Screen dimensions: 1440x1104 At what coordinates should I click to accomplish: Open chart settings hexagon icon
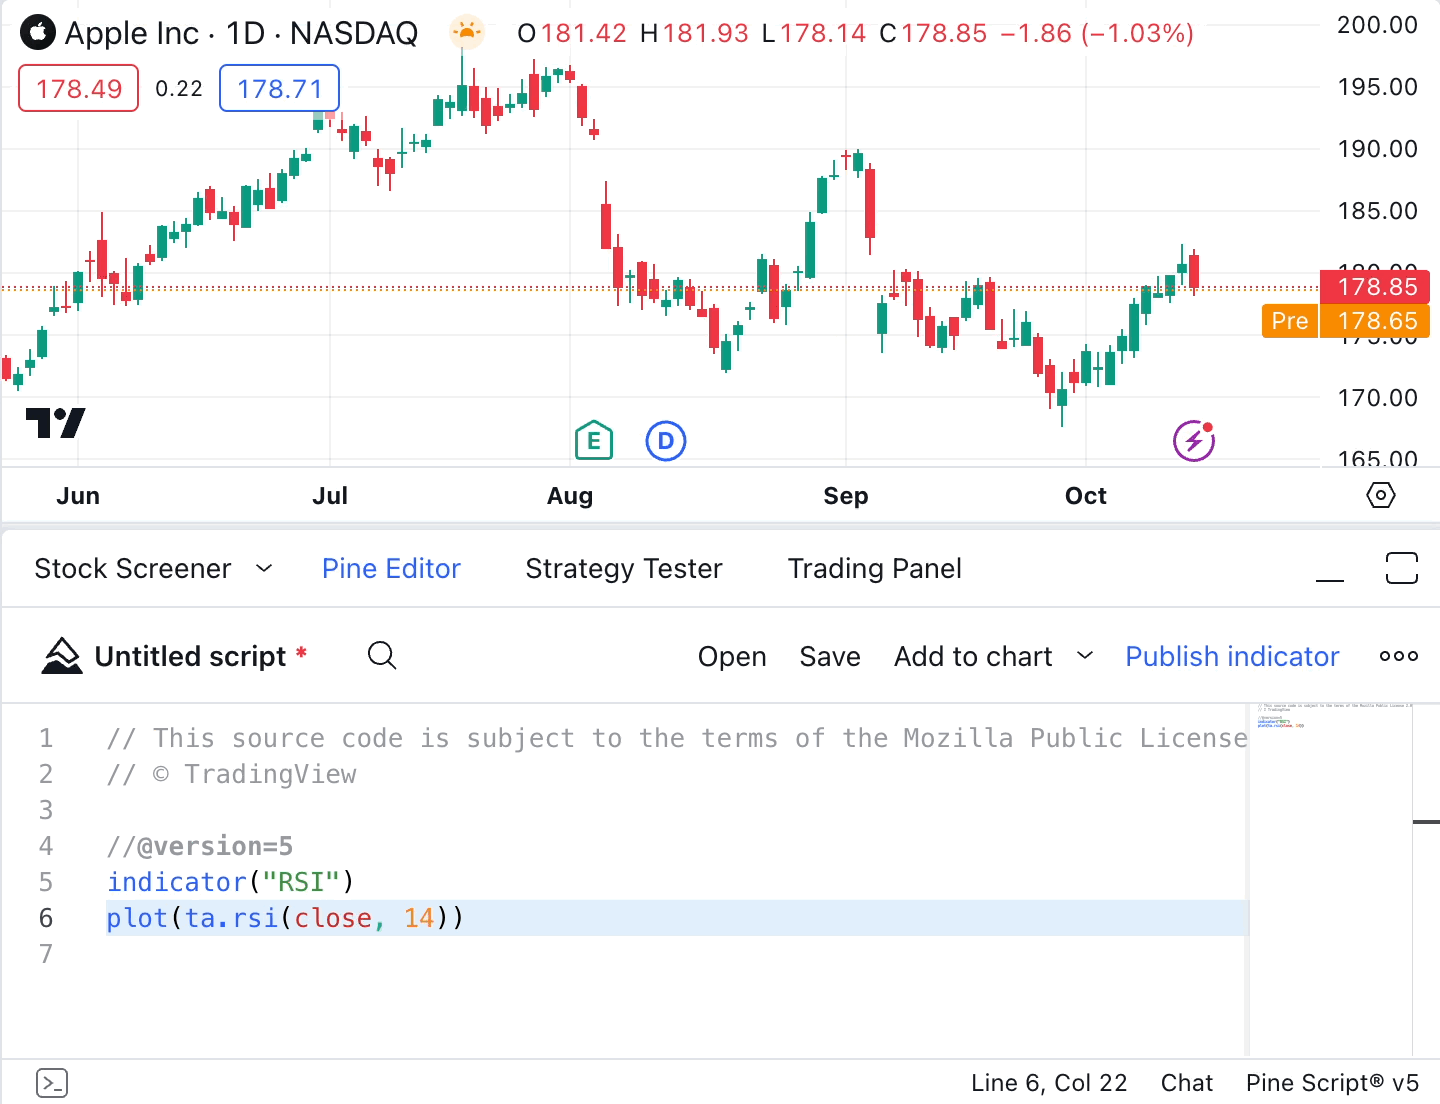click(x=1381, y=495)
